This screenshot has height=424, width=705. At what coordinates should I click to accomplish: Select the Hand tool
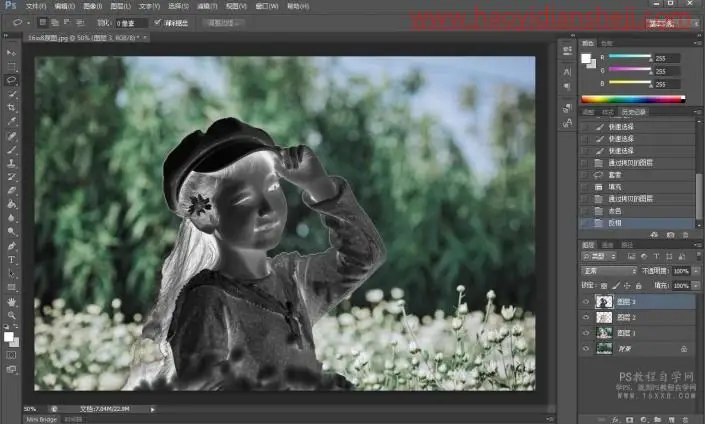(11, 302)
